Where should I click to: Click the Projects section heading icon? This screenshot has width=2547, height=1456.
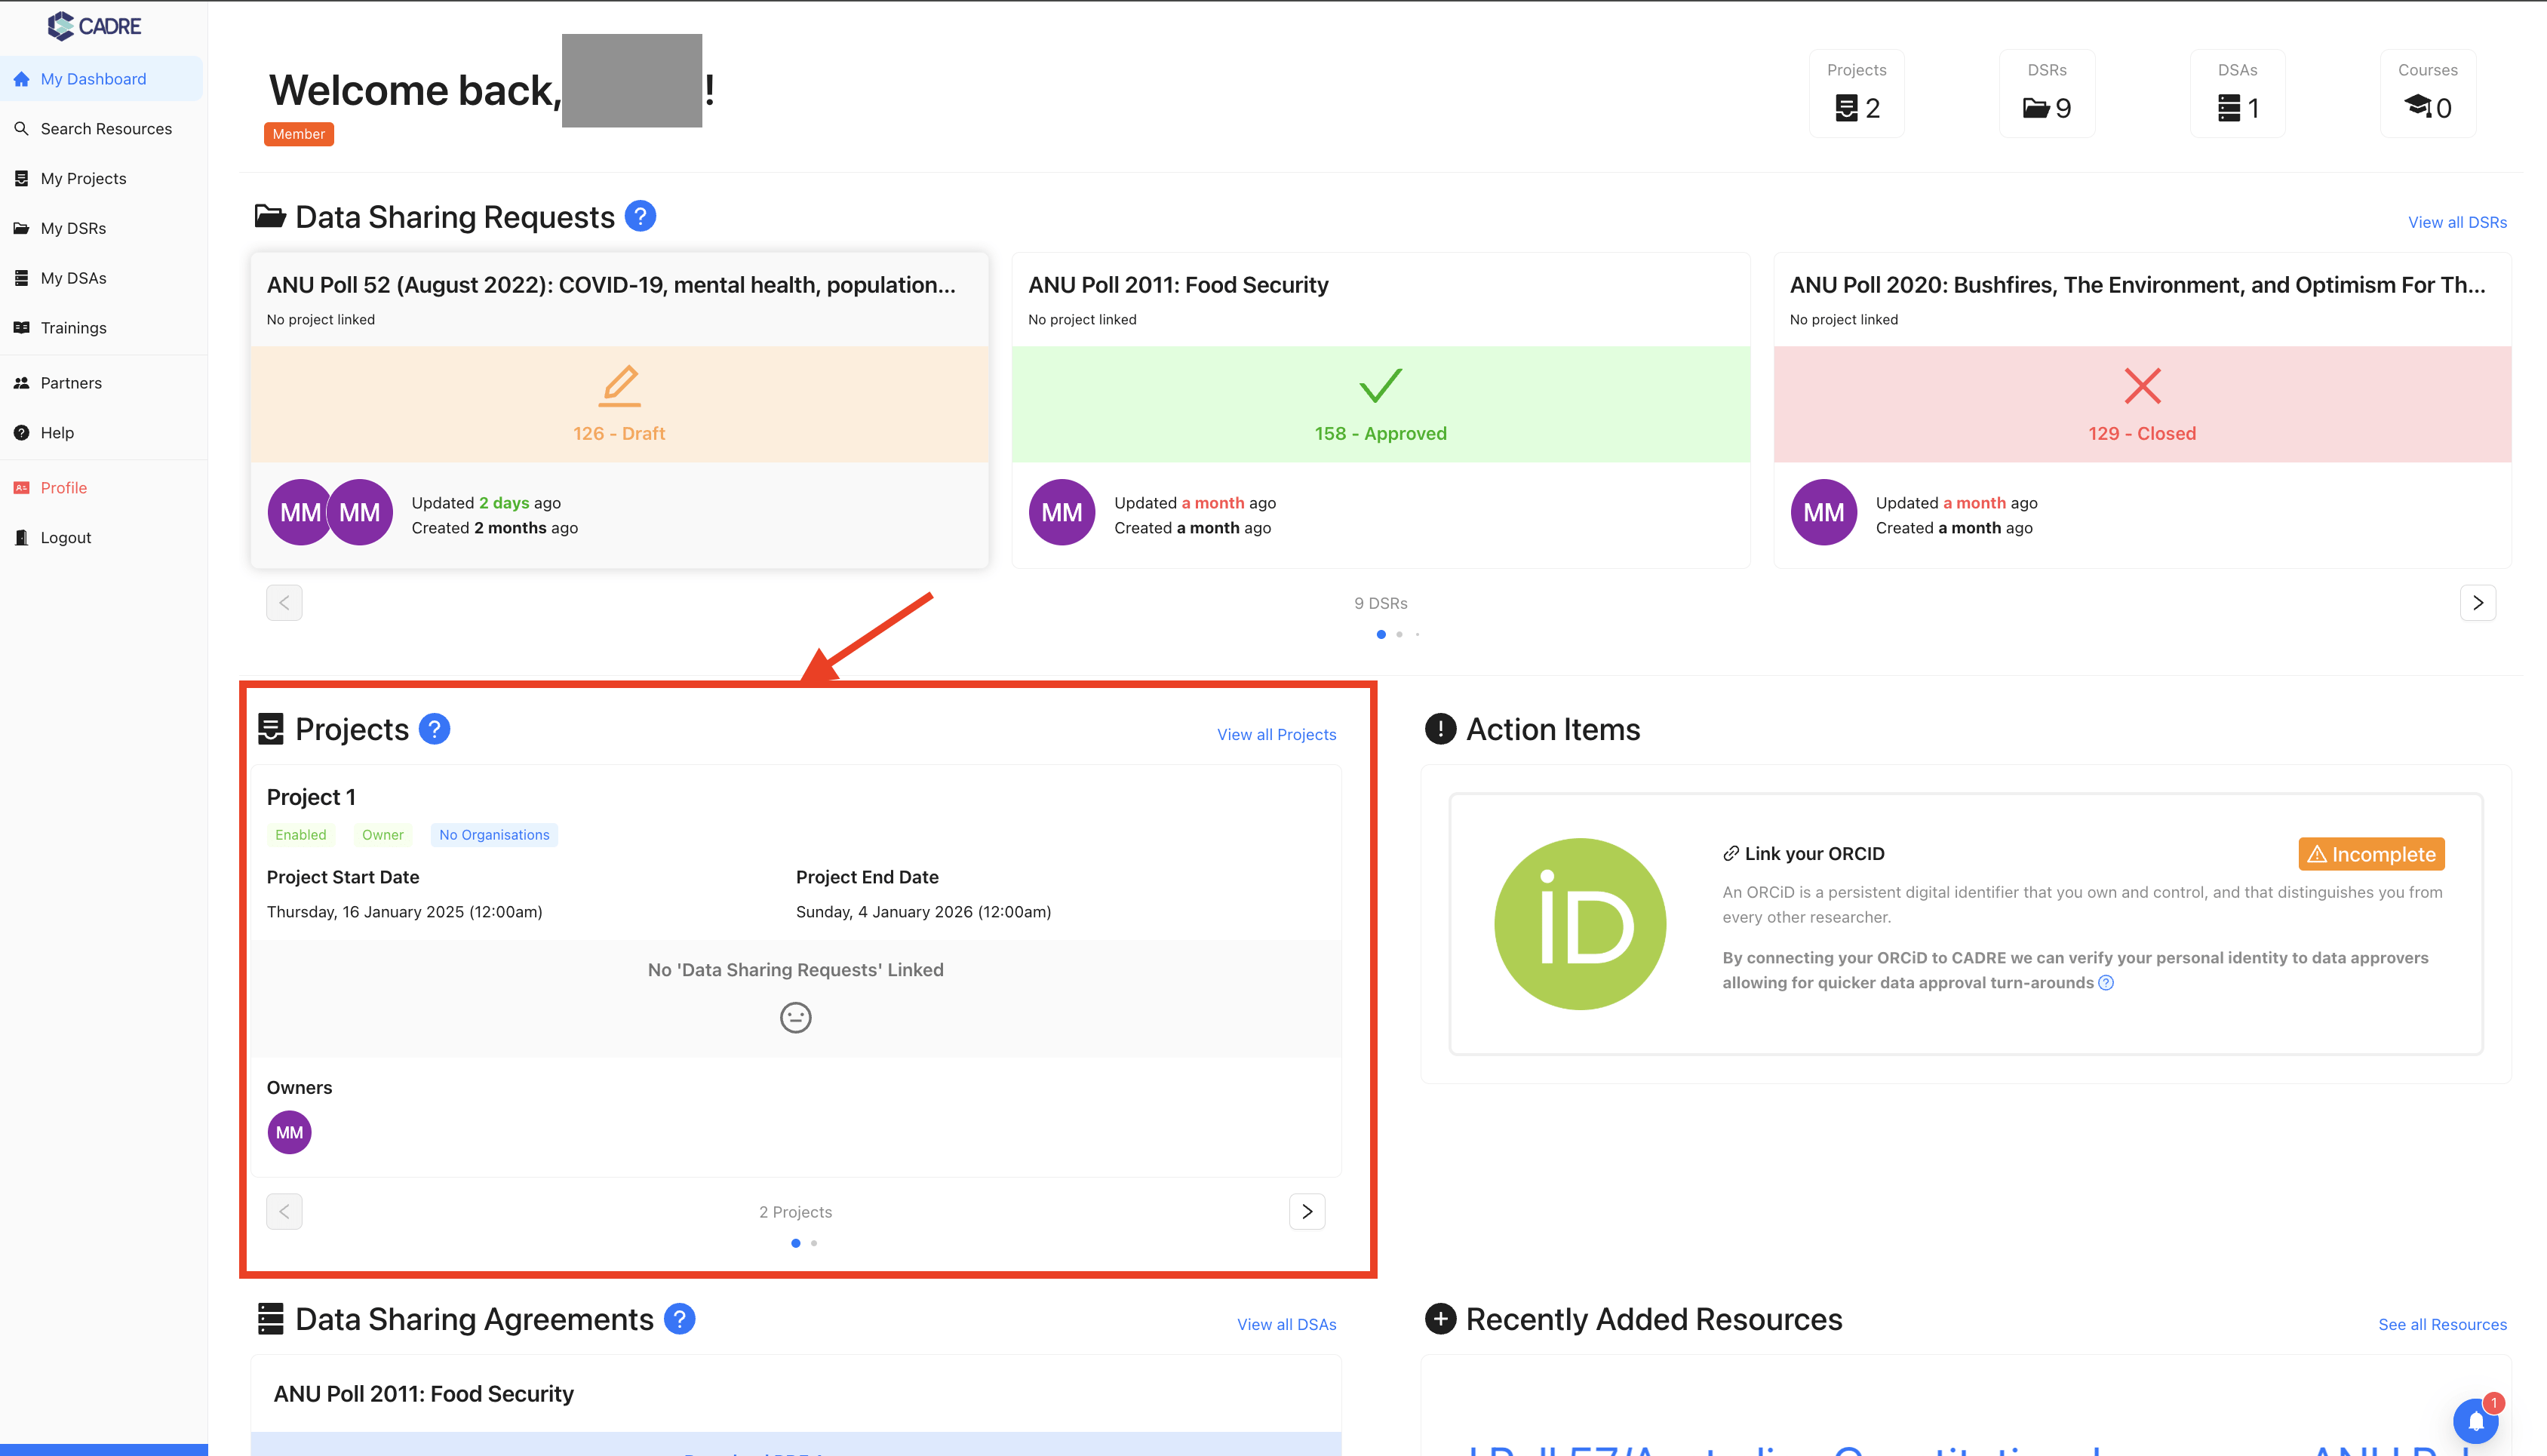(270, 729)
